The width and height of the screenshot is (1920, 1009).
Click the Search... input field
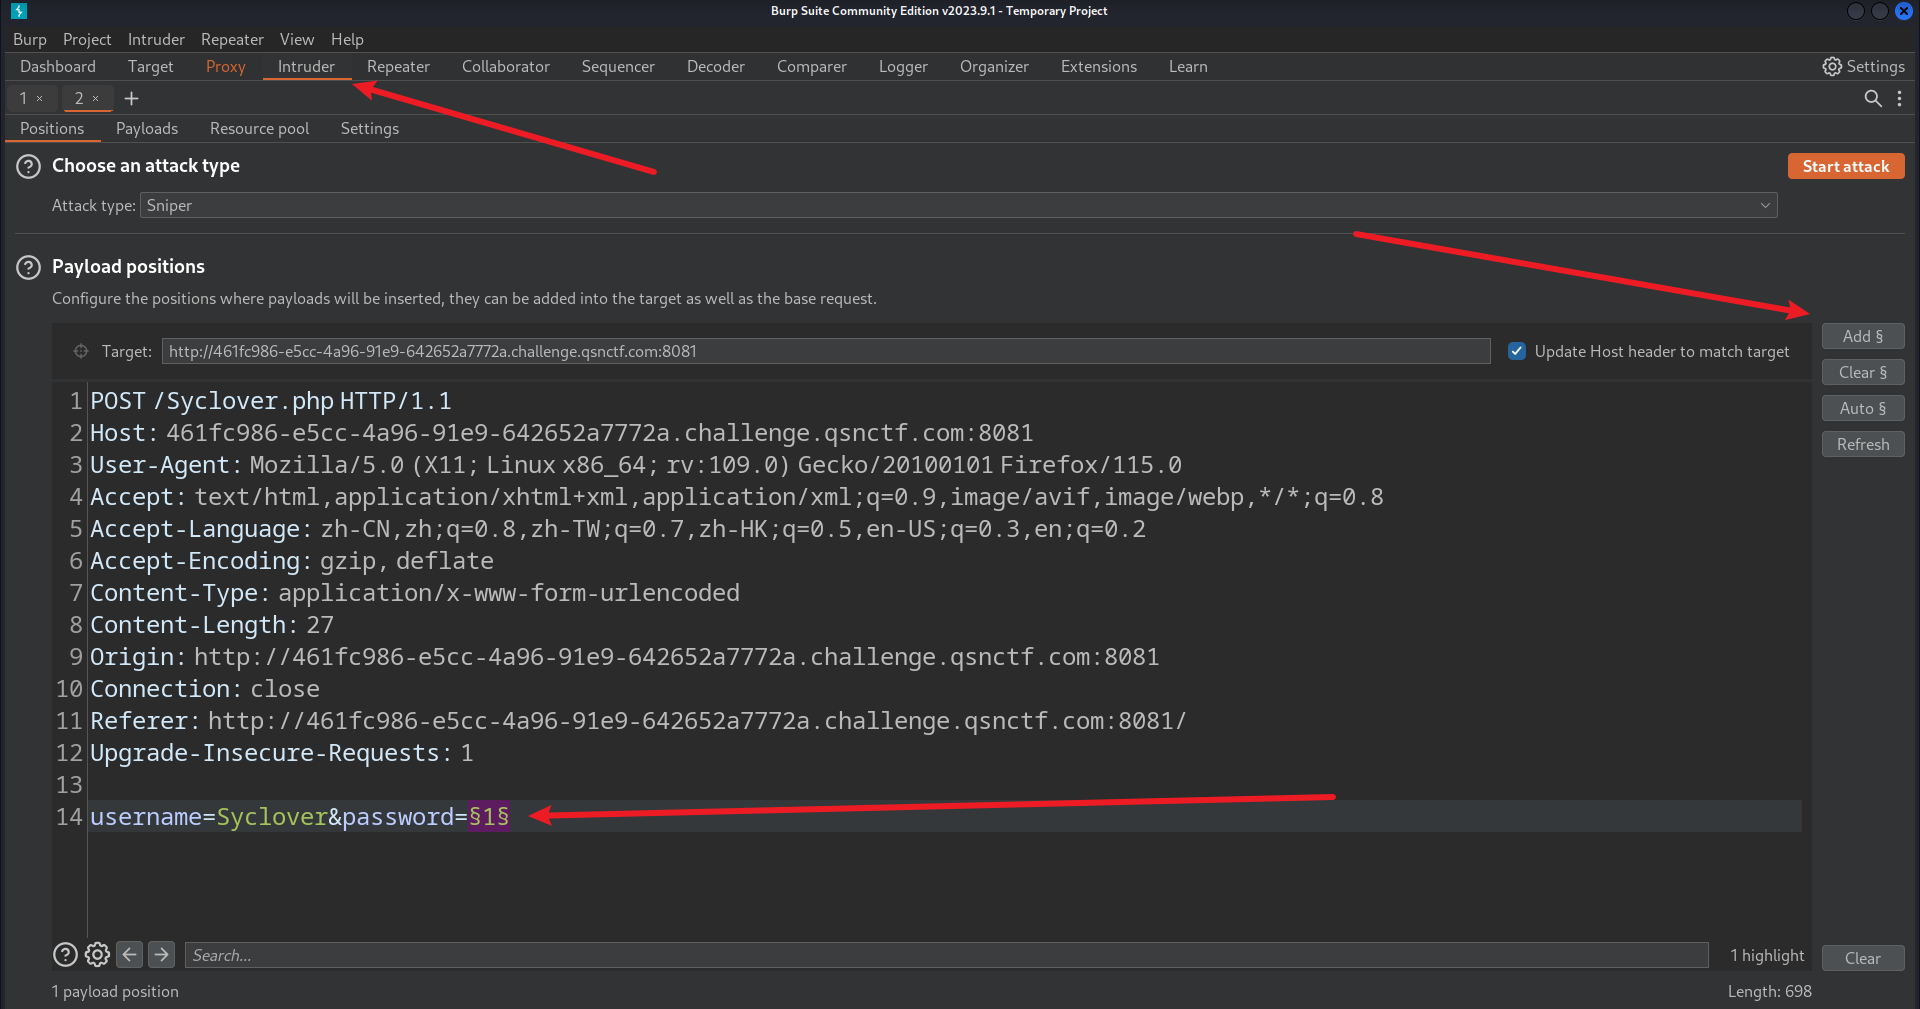tap(946, 955)
